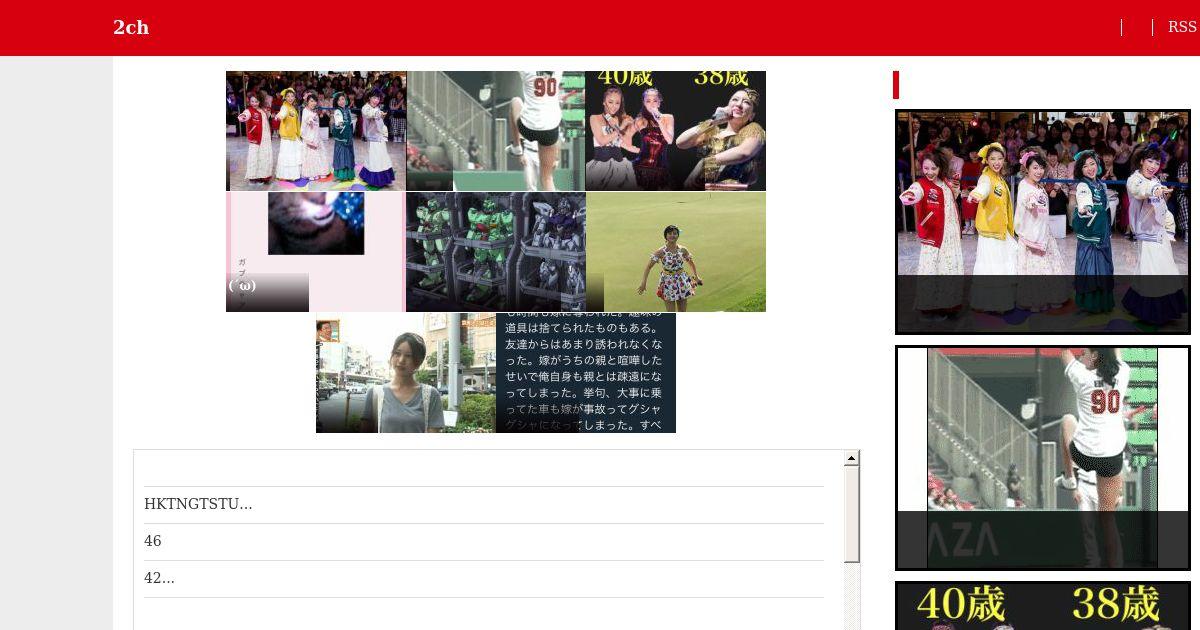Open grid thumbnail labeled 40歳 38歳
The image size is (1200, 630).
tap(676, 131)
